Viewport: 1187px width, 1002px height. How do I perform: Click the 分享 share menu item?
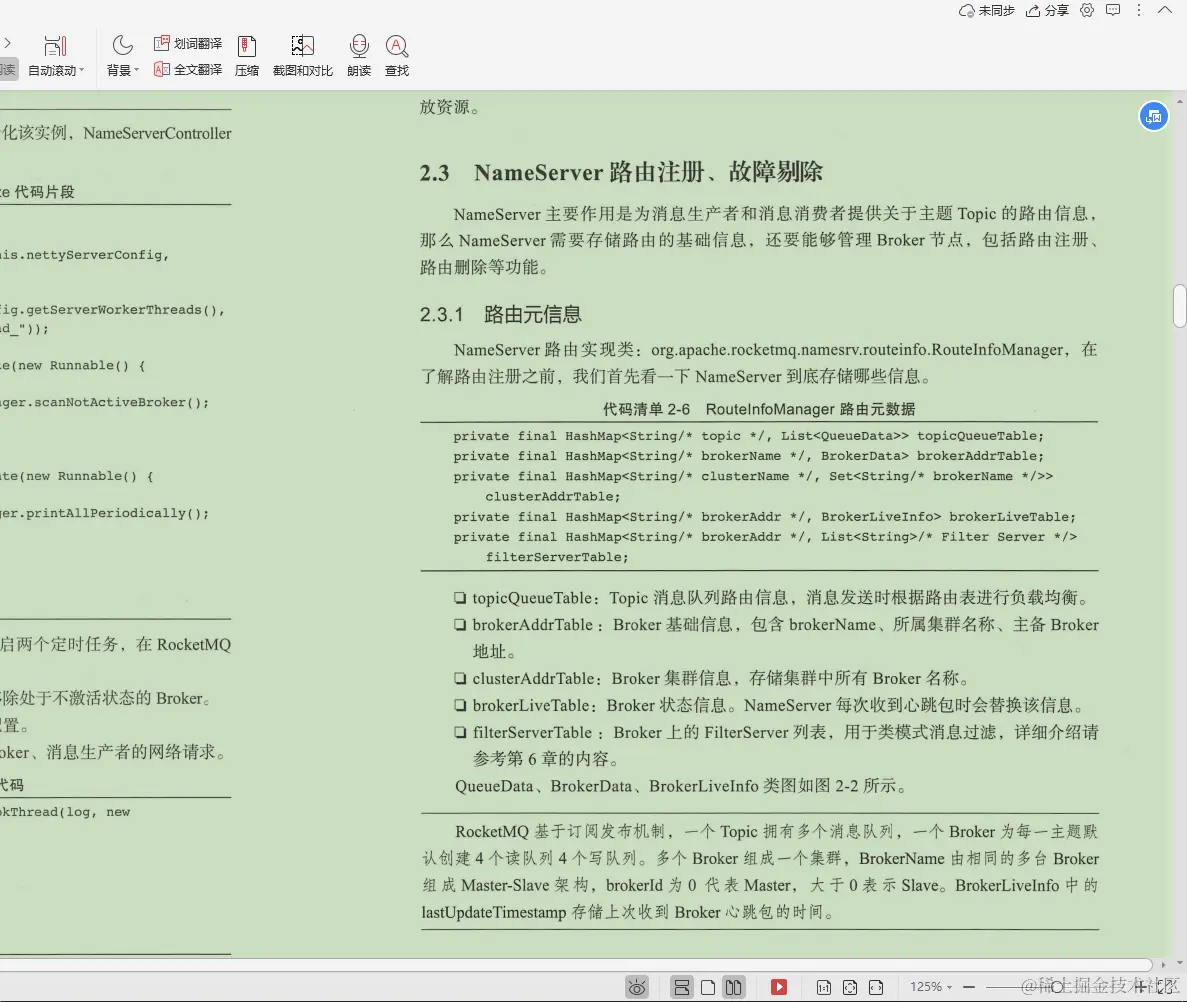(x=1046, y=10)
